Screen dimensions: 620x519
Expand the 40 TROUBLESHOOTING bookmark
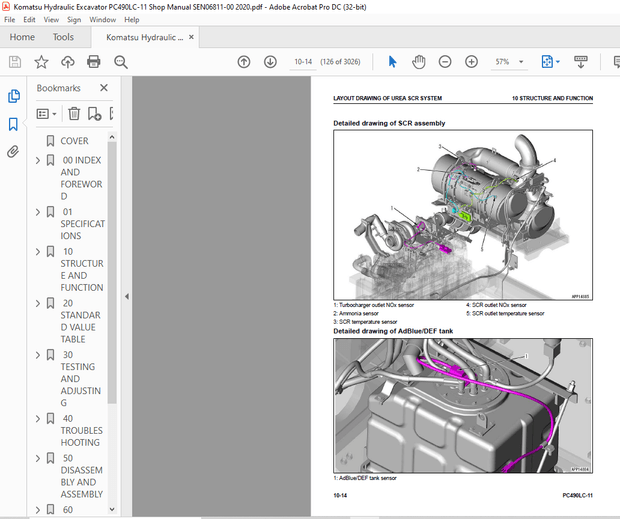[38, 419]
